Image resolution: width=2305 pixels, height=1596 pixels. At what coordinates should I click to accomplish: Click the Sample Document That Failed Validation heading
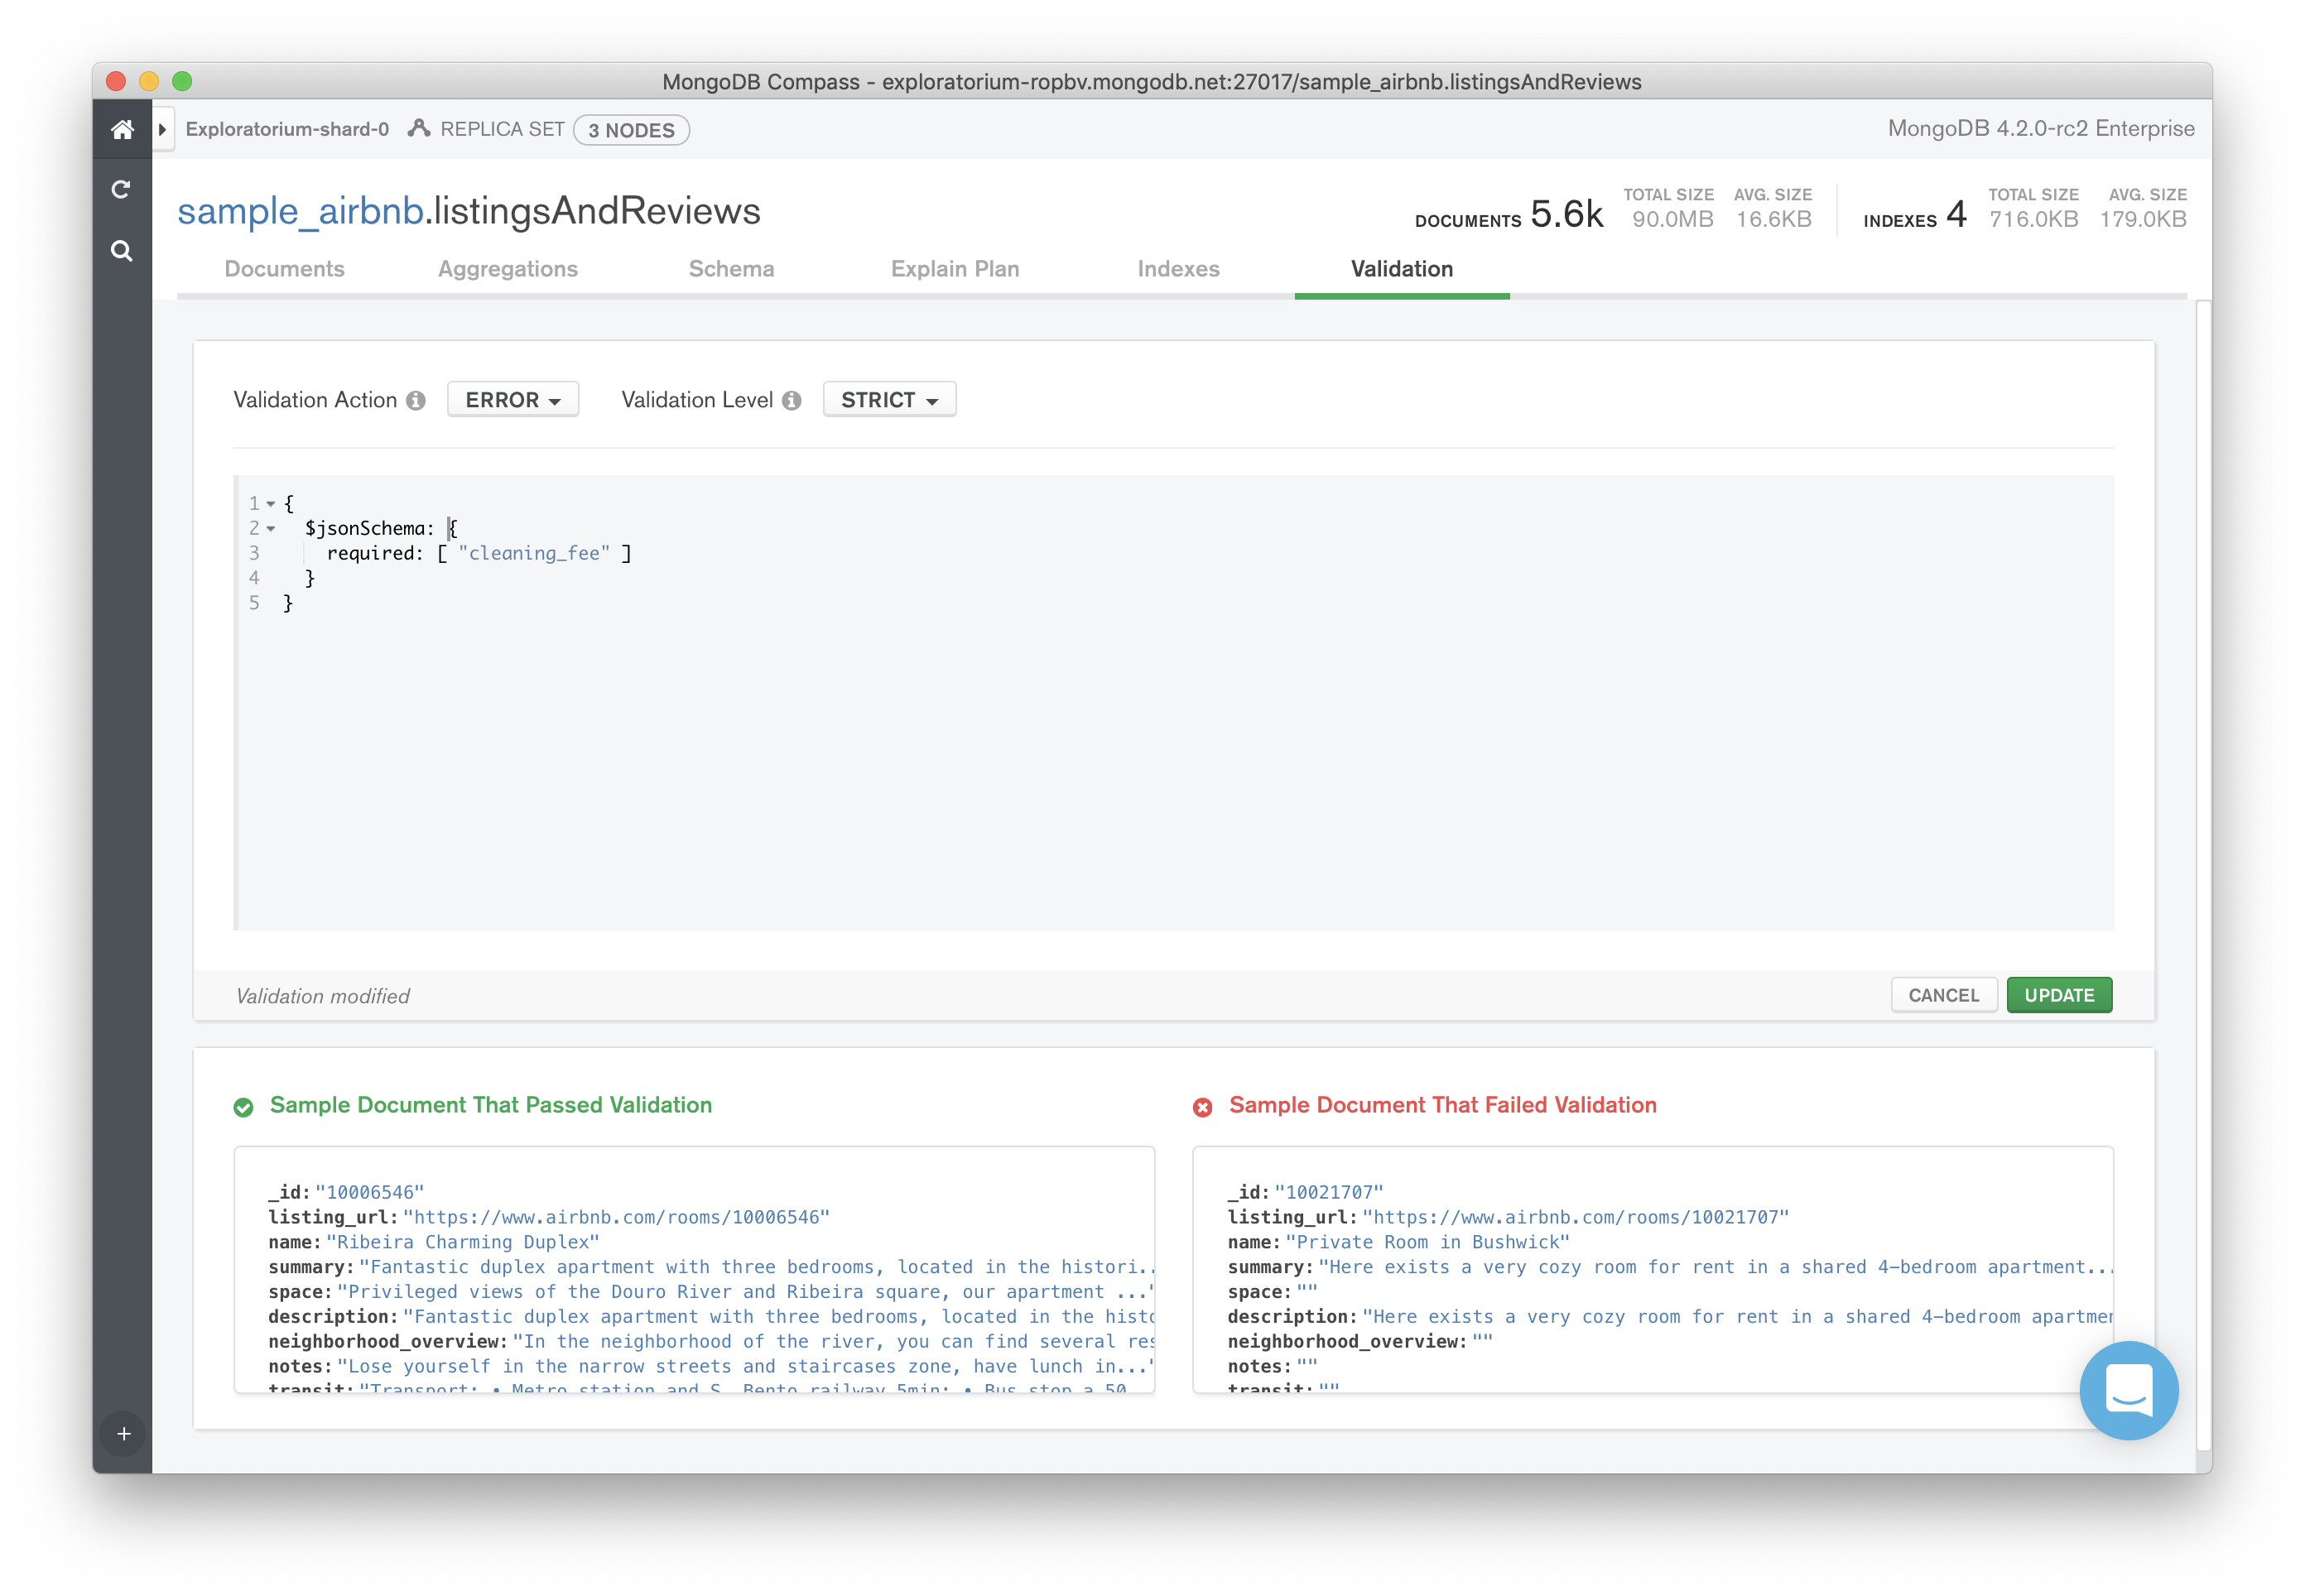[1442, 1105]
